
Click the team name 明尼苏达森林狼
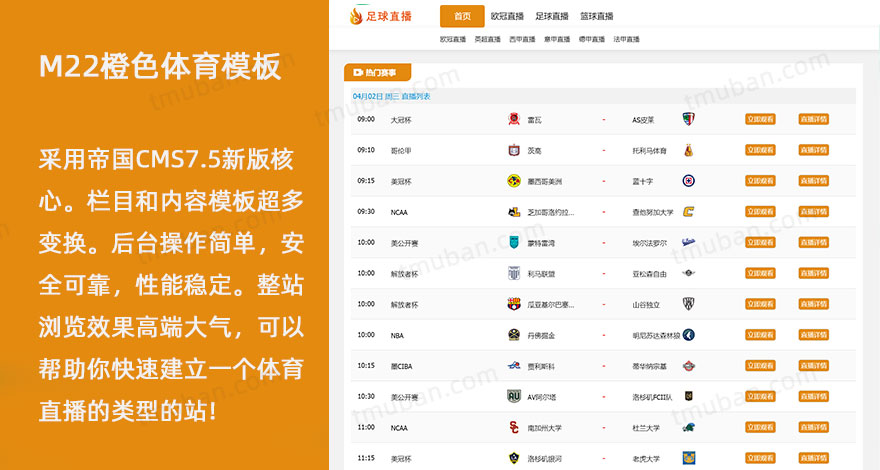[656, 336]
